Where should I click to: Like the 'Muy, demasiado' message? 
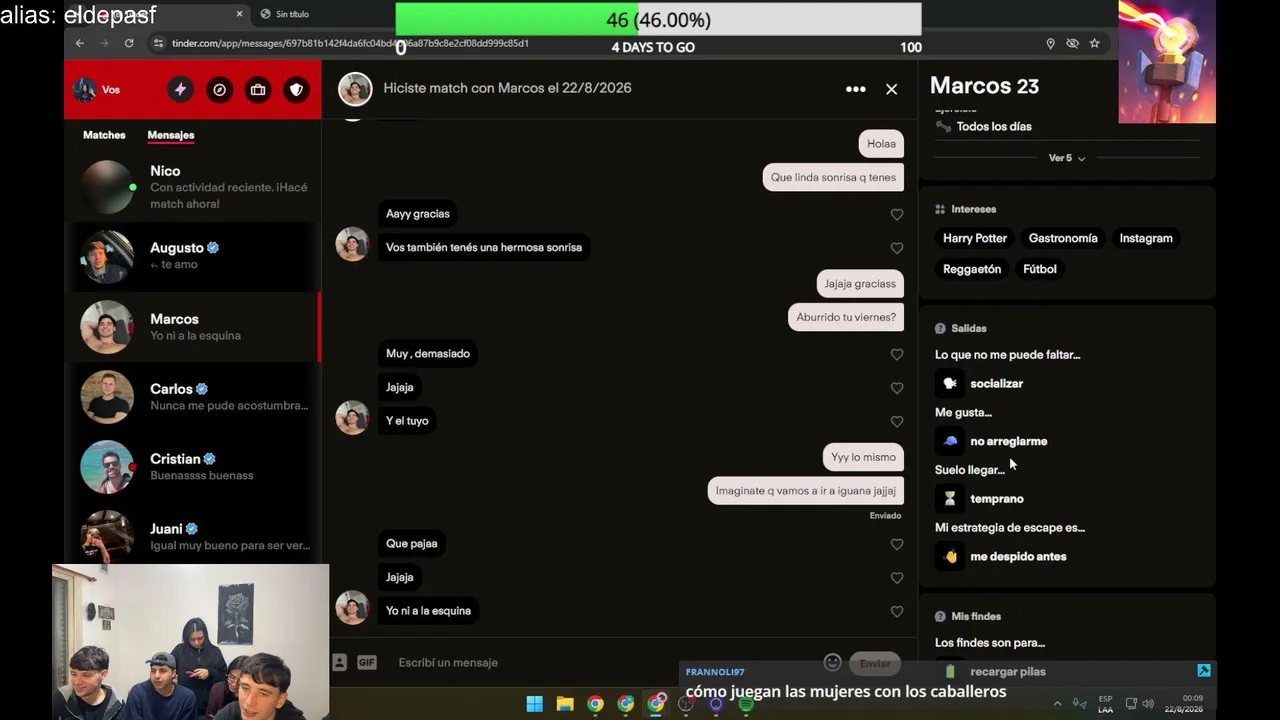897,354
